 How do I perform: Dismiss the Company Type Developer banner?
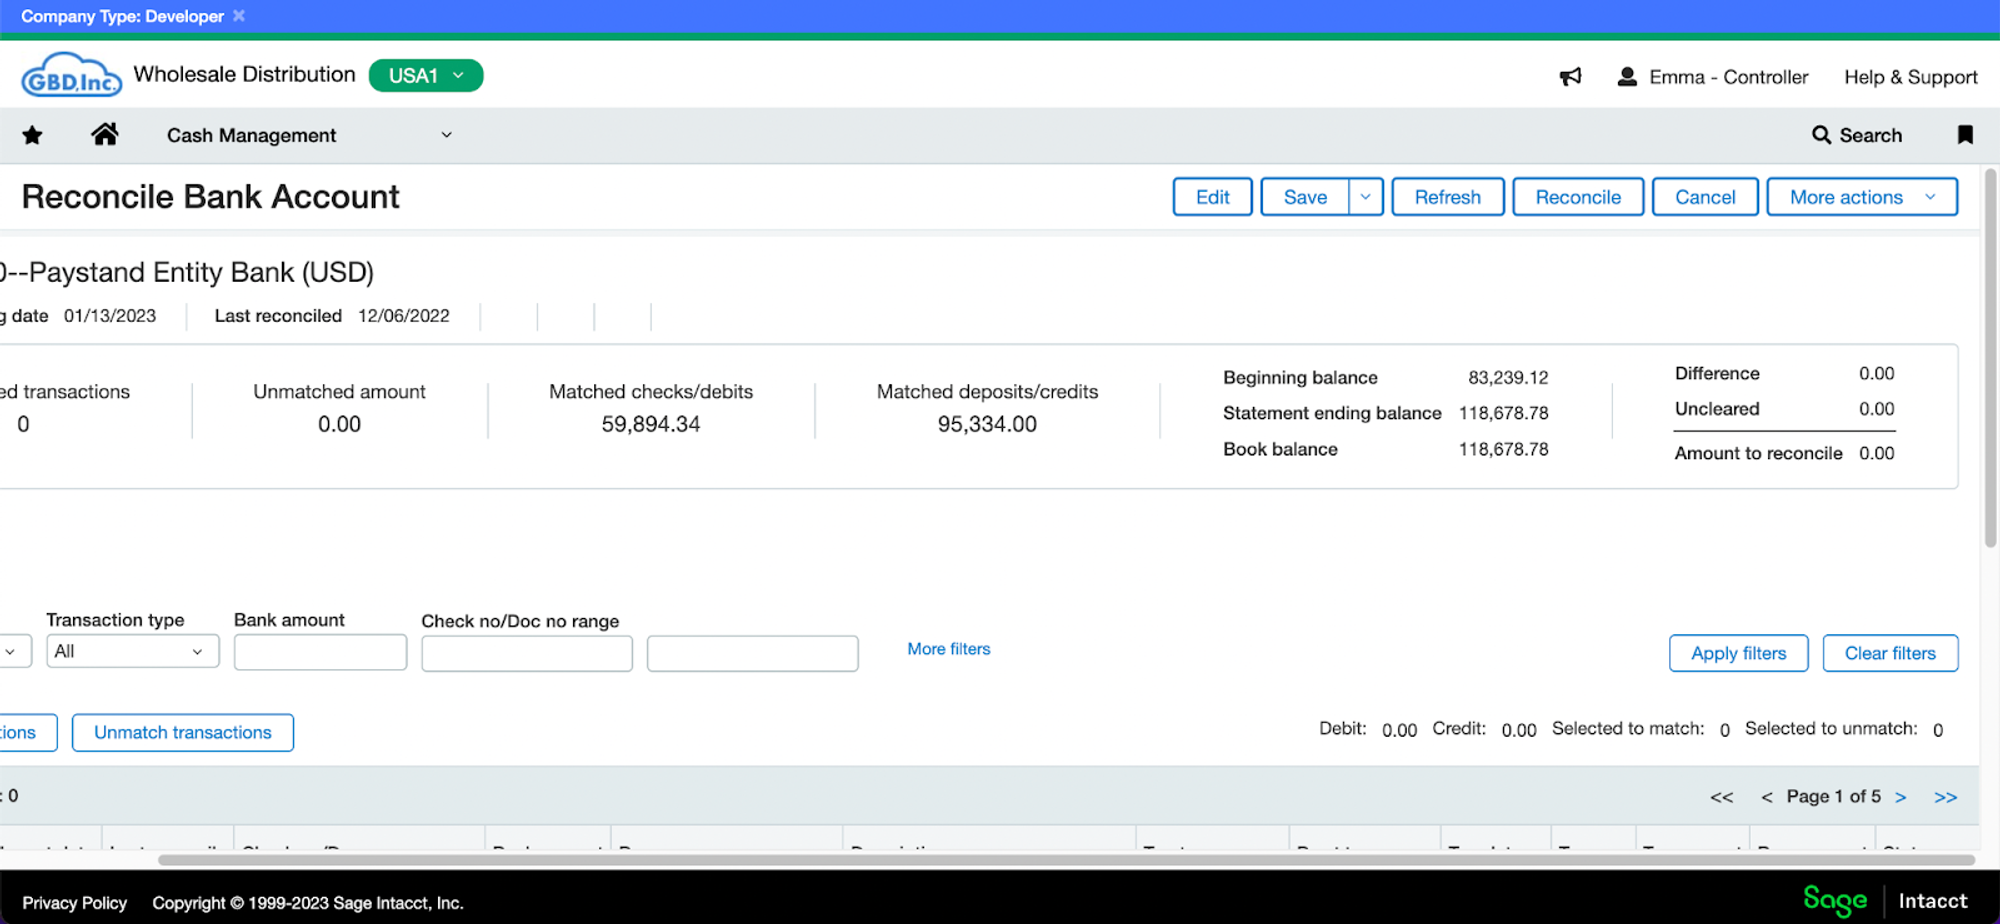pyautogui.click(x=238, y=15)
